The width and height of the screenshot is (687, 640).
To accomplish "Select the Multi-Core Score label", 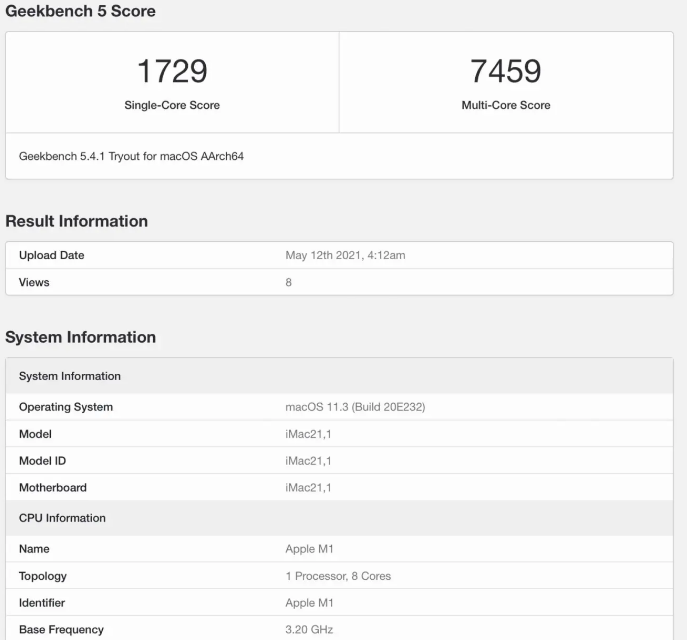I will click(x=506, y=105).
